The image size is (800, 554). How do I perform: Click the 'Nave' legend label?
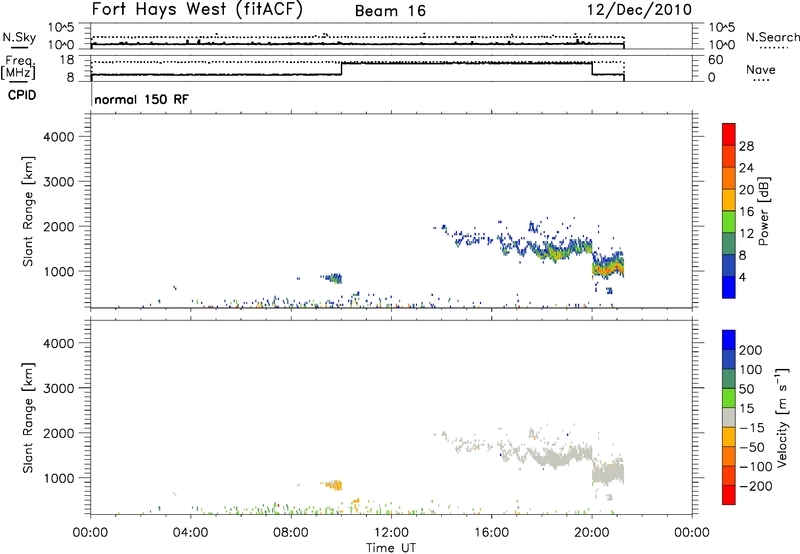coord(760,70)
